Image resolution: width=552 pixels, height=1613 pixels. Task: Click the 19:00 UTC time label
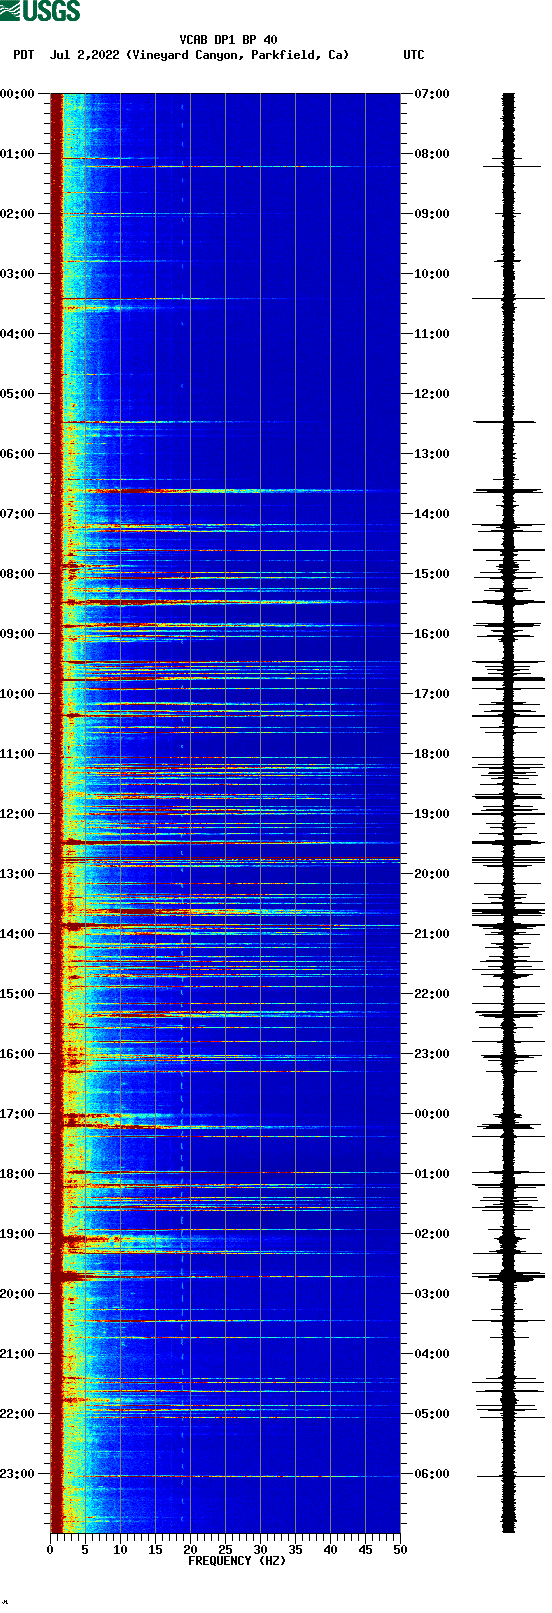coord(432,814)
